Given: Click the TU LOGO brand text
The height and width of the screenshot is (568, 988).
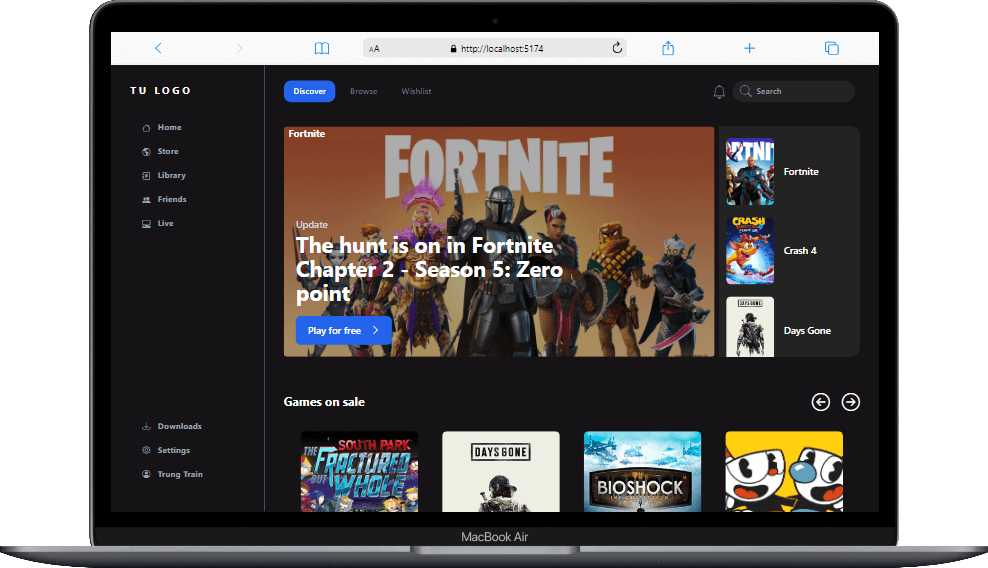Looking at the screenshot, I should [x=161, y=91].
